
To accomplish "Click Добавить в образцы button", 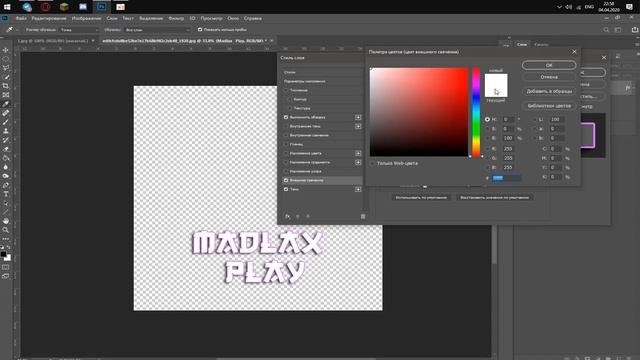I will click(x=549, y=91).
